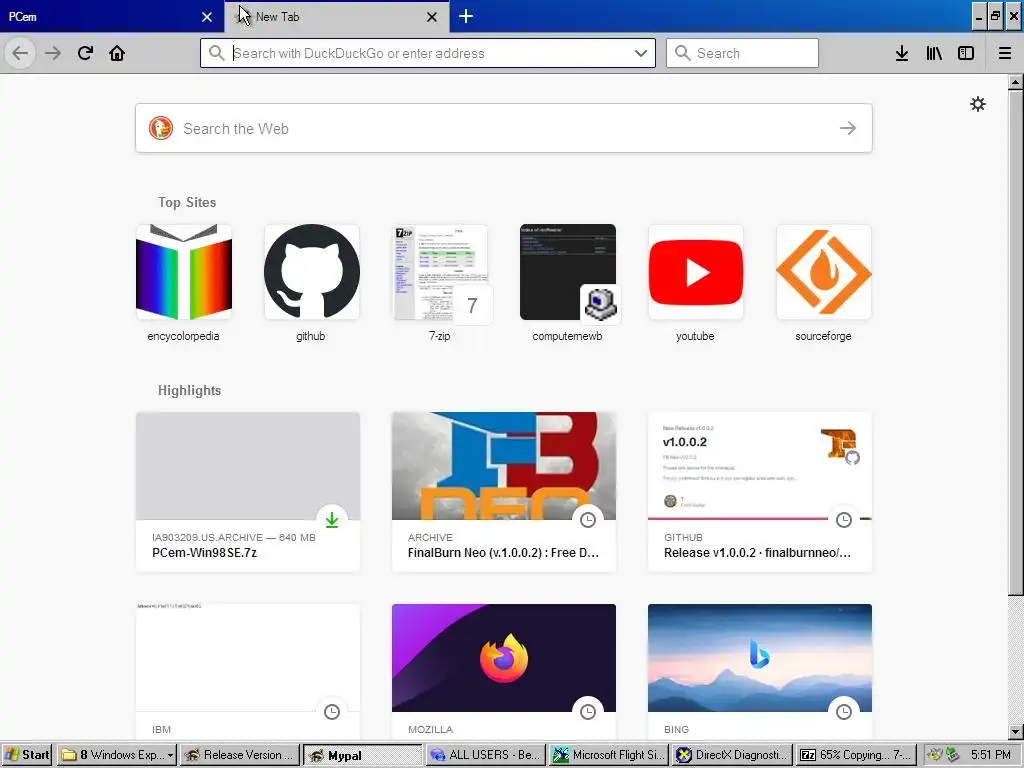The width and height of the screenshot is (1024, 768).
Task: Reload the current page
Action: [85, 53]
